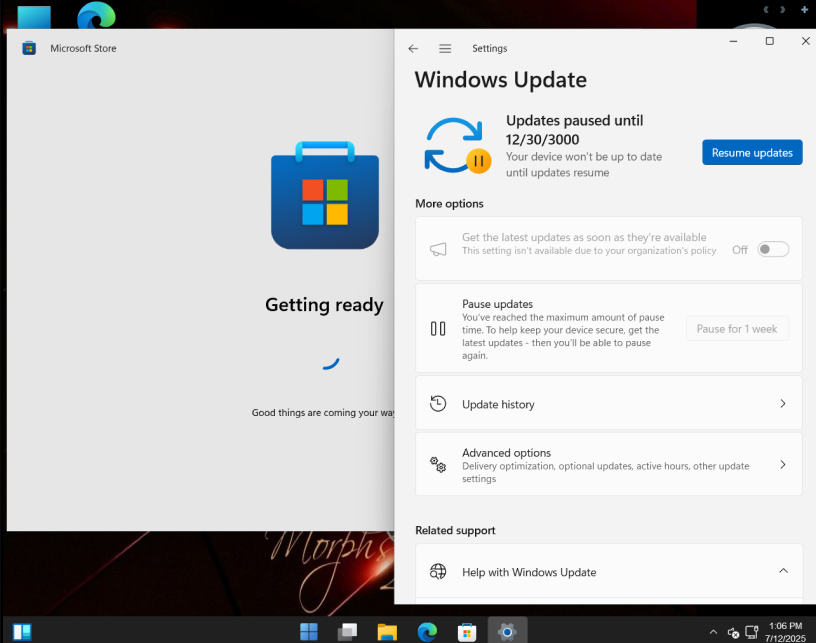The height and width of the screenshot is (643, 816).
Task: Open Update history with its chevron
Action: pos(783,404)
